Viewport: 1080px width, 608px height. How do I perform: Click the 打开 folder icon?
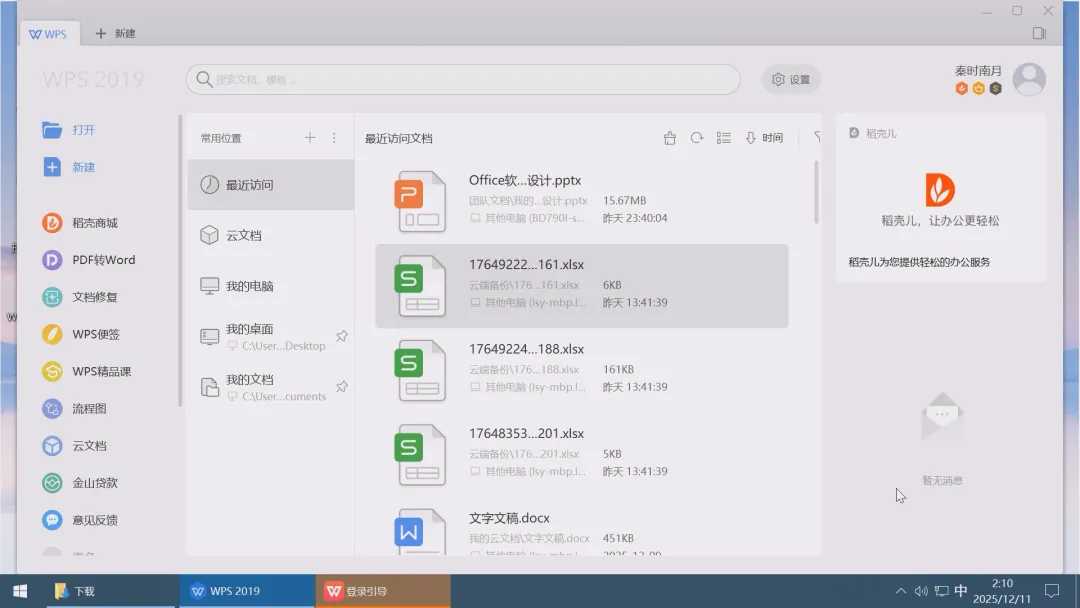(52, 129)
